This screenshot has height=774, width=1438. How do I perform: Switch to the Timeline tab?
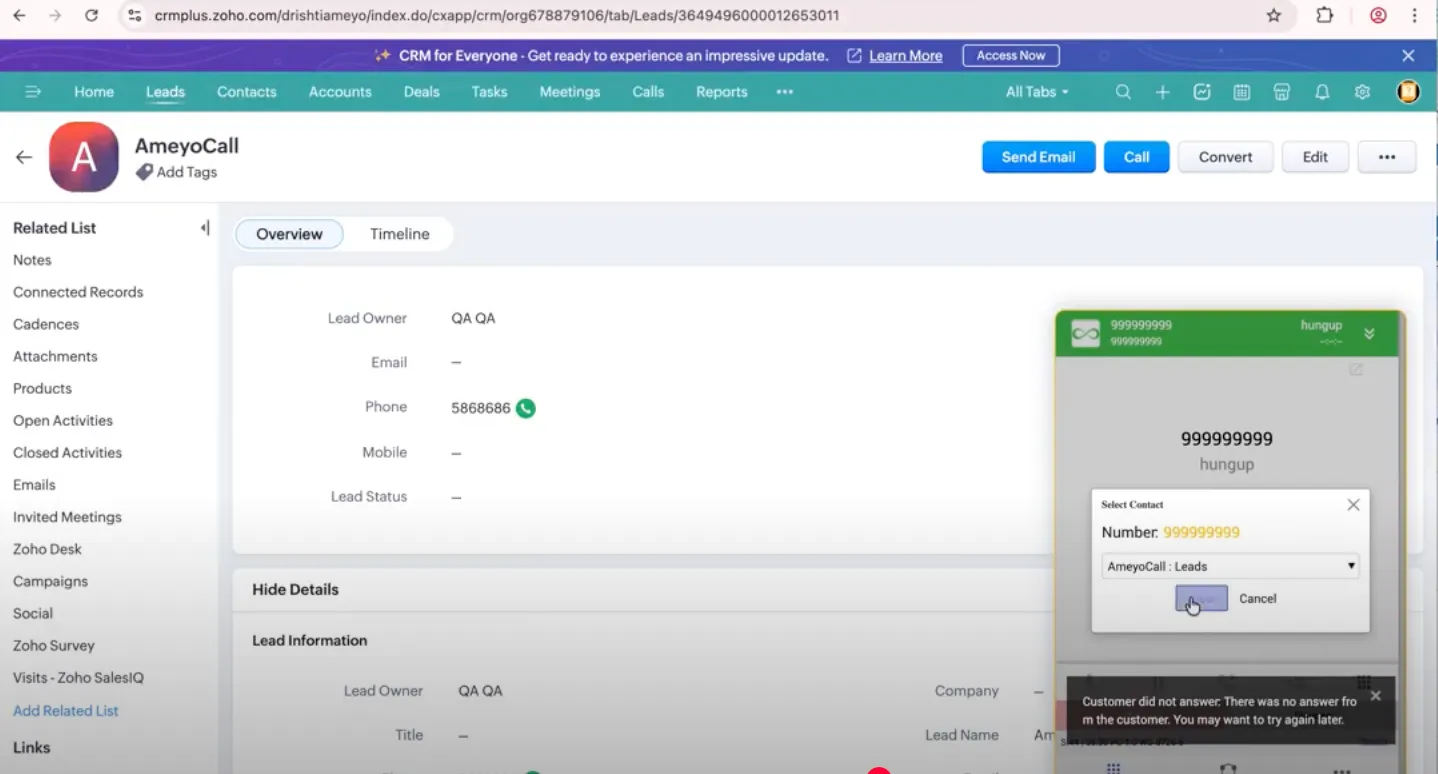click(x=399, y=234)
